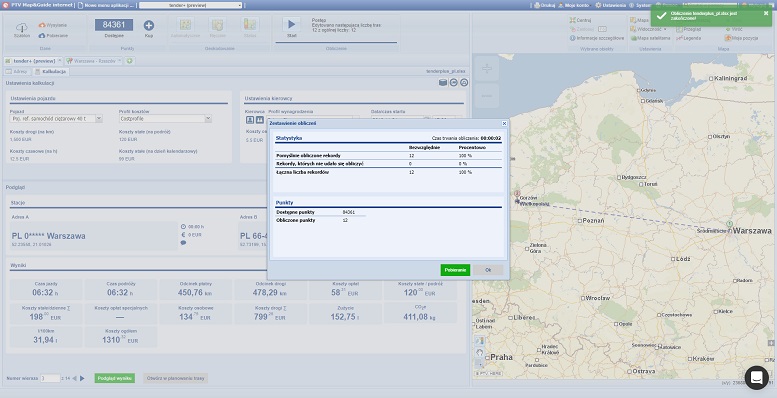The height and width of the screenshot is (398, 777).
Task: Click Informacje szczegółowe icon
Action: click(x=573, y=38)
